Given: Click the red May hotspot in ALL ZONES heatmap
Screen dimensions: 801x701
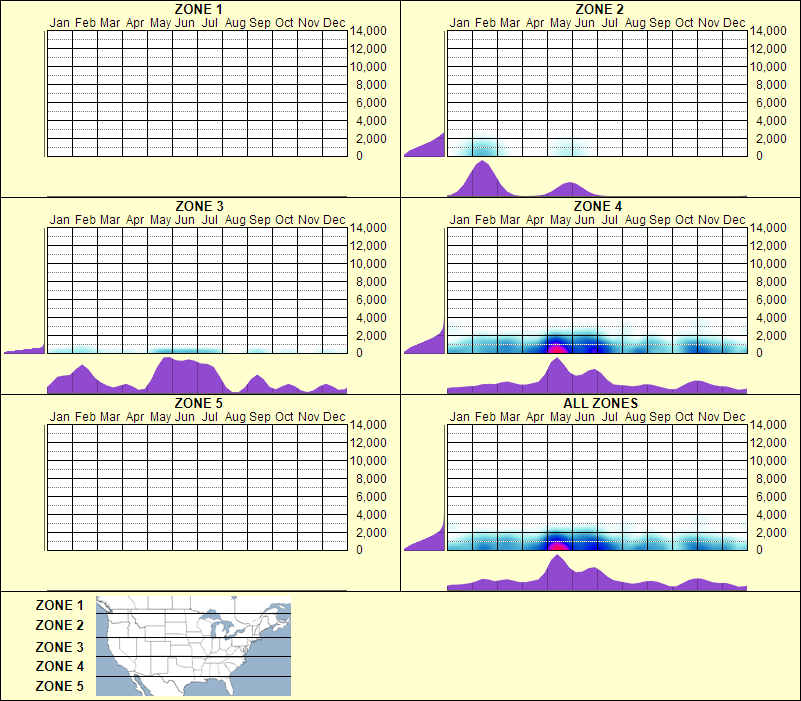Looking at the screenshot, I should (558, 546).
